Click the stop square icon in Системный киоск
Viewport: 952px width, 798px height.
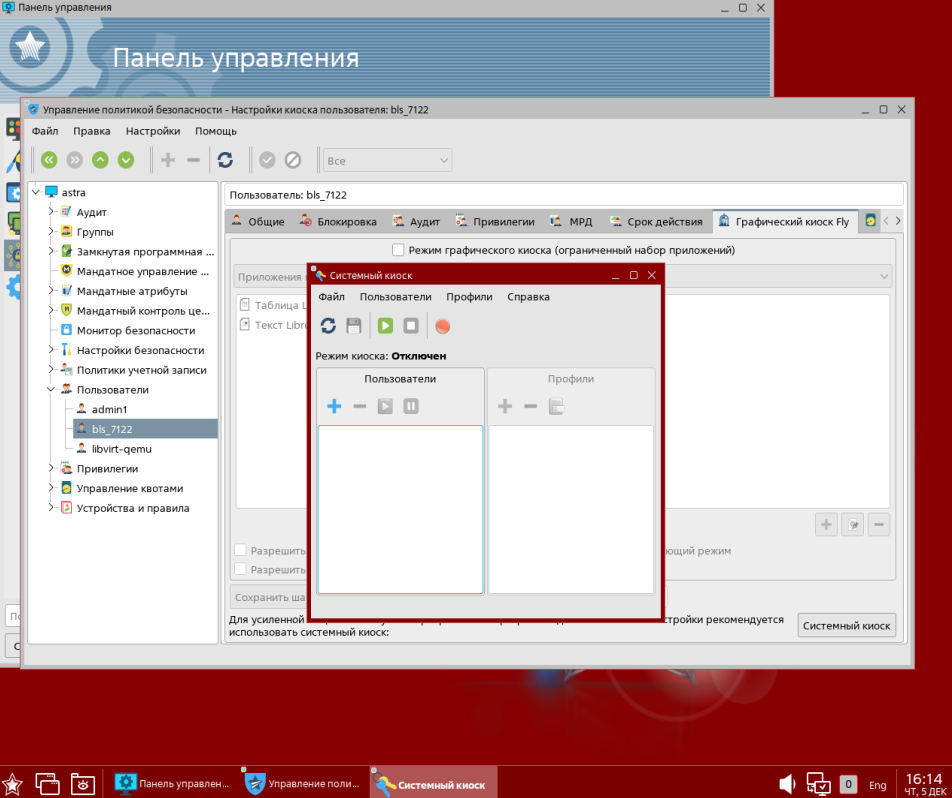[411, 326]
